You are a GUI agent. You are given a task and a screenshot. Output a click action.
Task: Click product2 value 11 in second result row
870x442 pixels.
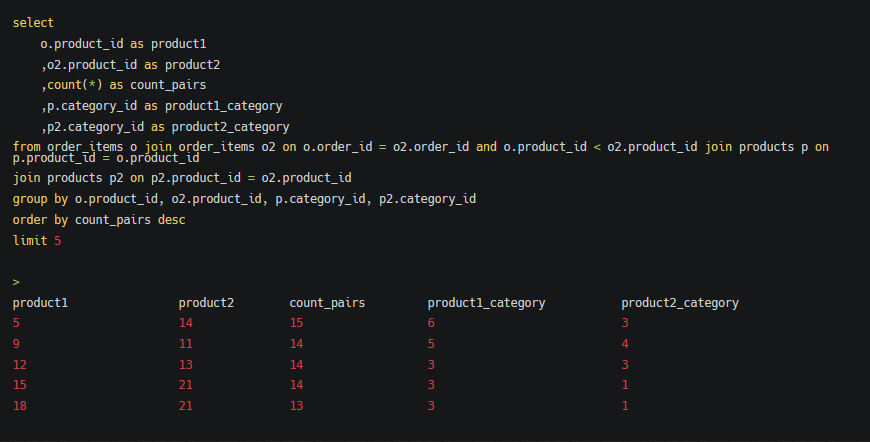click(185, 344)
